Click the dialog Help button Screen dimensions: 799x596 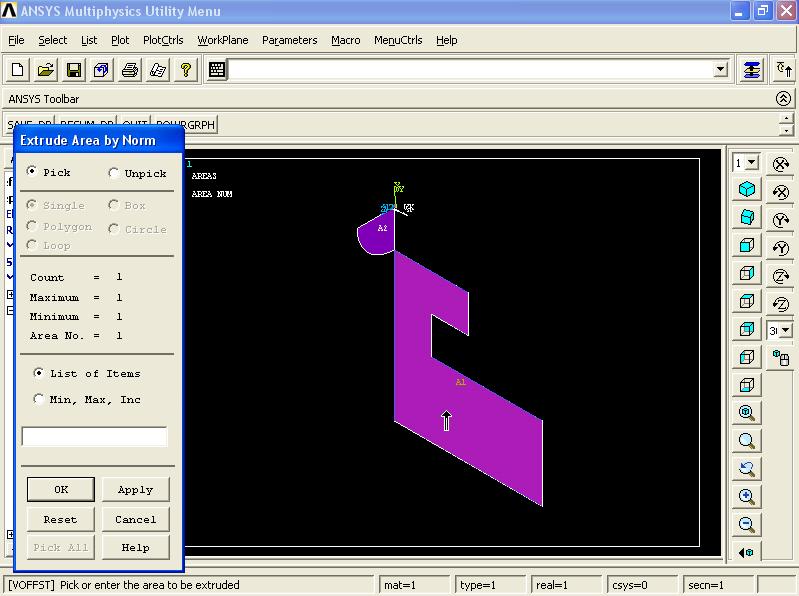136,548
